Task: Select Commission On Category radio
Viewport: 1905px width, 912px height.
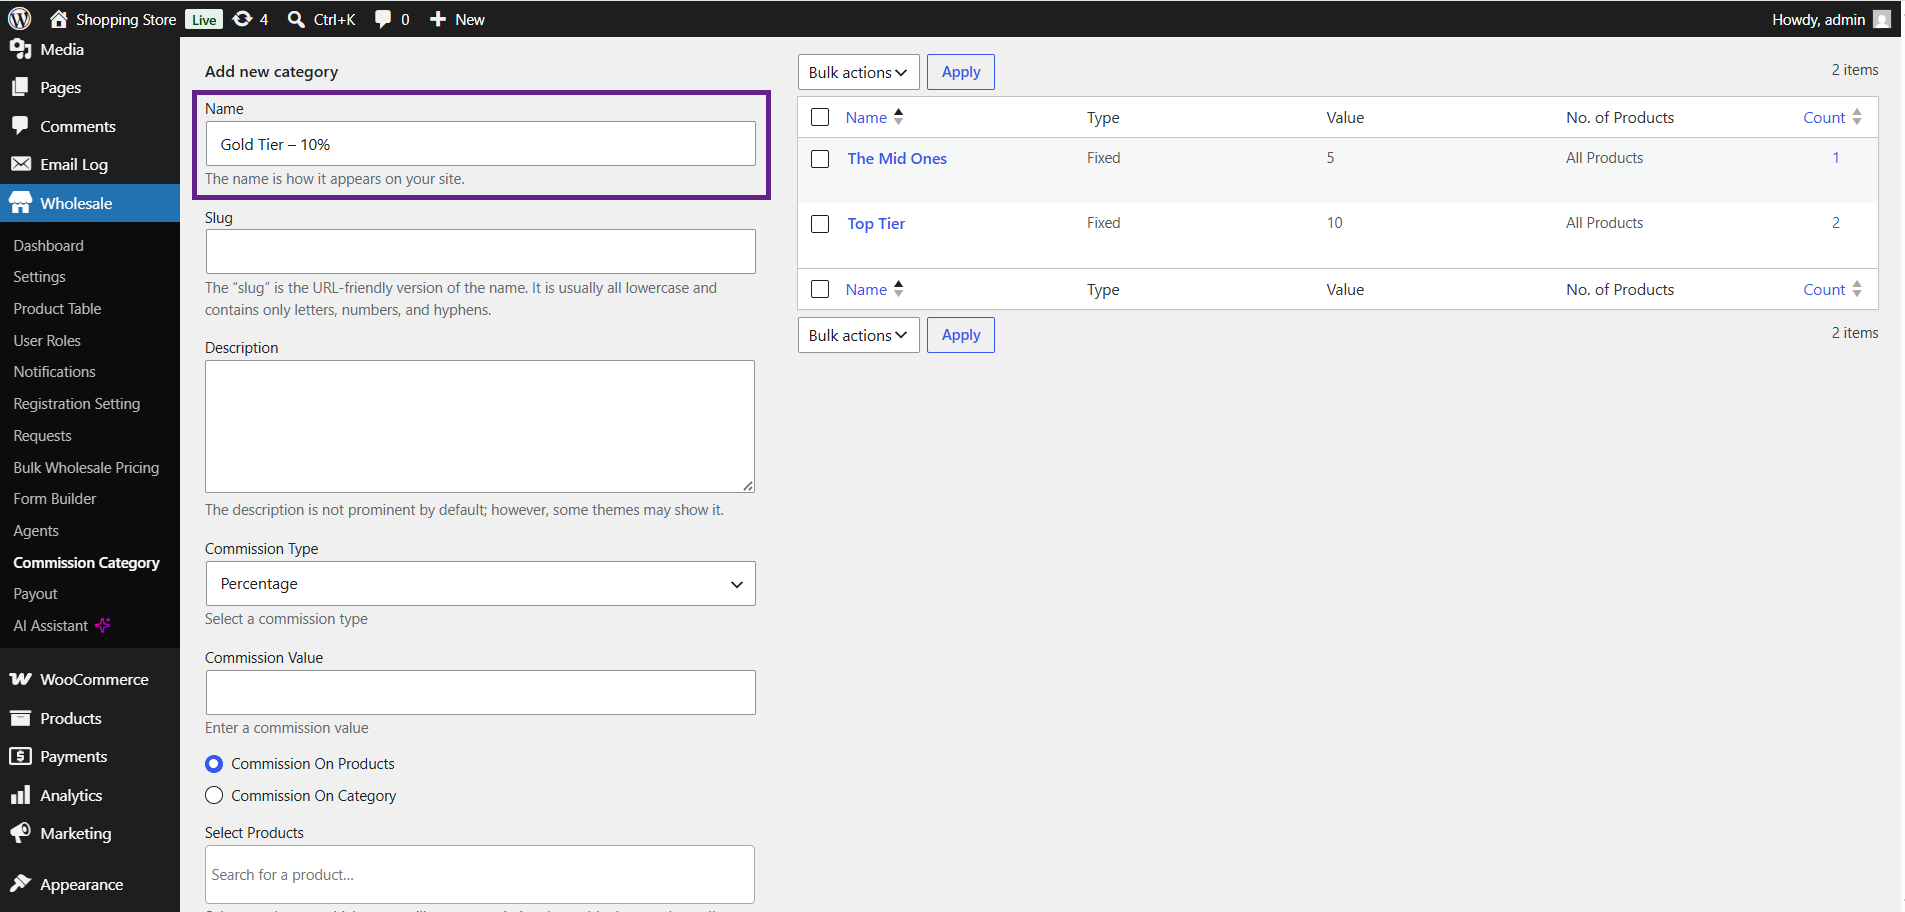Action: click(x=214, y=796)
